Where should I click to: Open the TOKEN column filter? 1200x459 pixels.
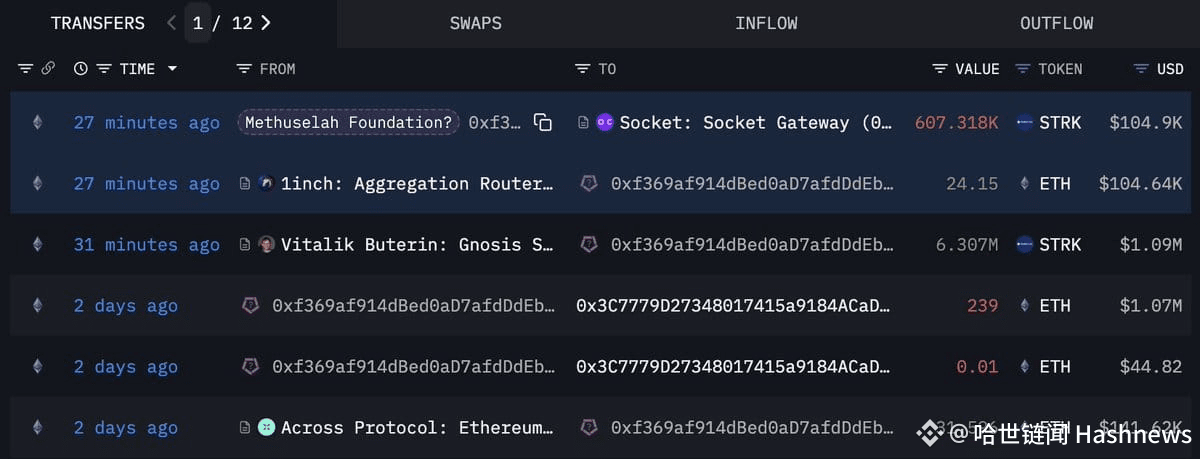coord(1022,69)
